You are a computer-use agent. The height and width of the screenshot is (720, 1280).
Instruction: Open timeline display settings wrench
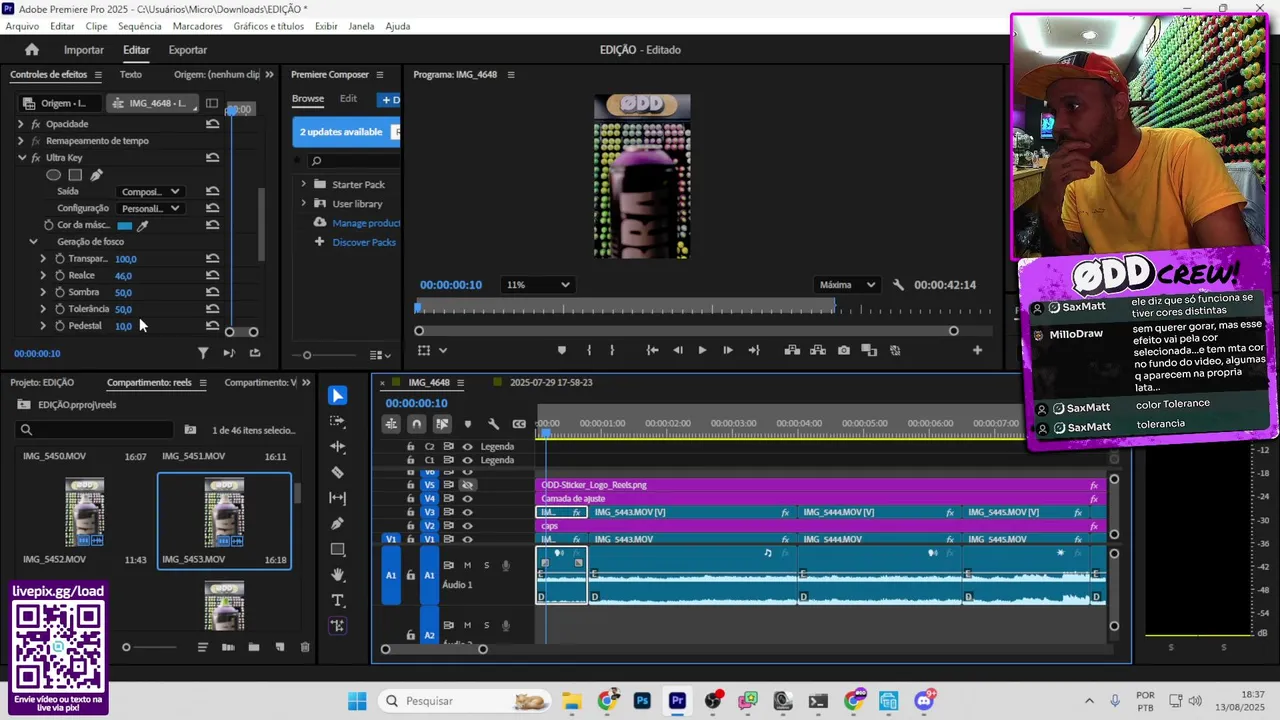[x=493, y=424]
